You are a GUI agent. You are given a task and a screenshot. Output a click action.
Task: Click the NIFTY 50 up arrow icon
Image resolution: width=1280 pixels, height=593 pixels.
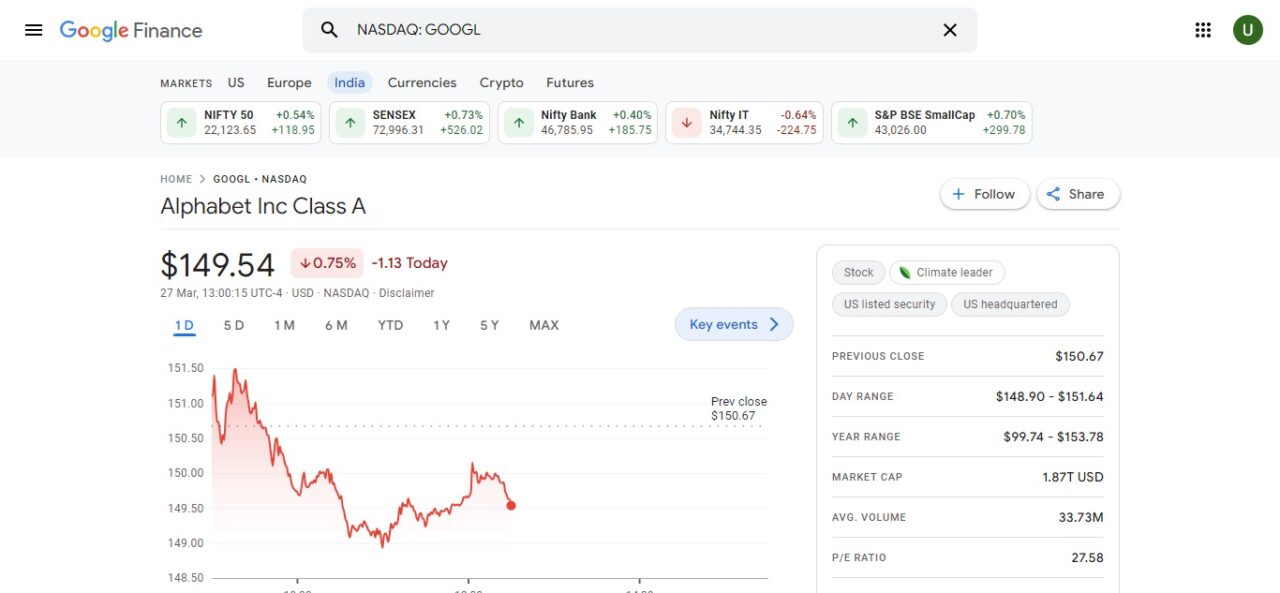[x=181, y=123]
